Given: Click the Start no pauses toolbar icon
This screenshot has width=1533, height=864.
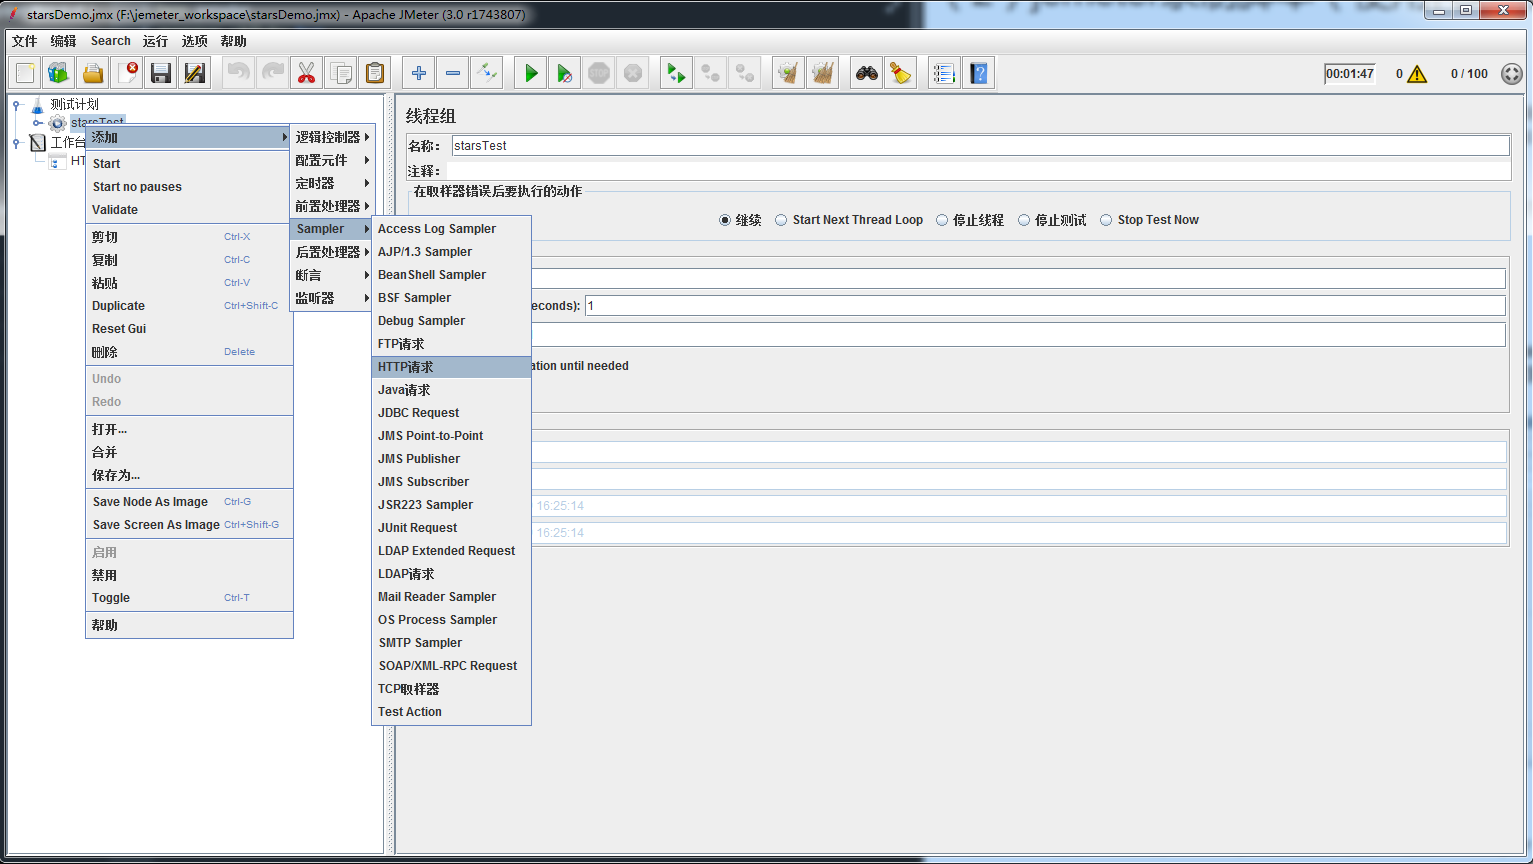Looking at the screenshot, I should pyautogui.click(x=565, y=73).
